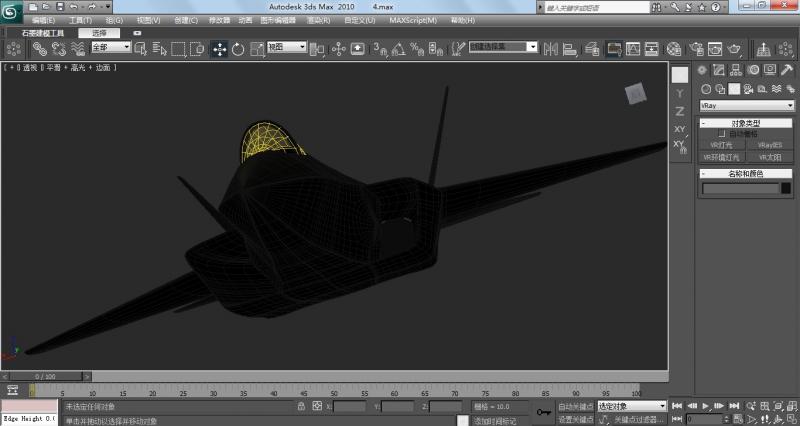Select the Cameras category icon

(748, 88)
